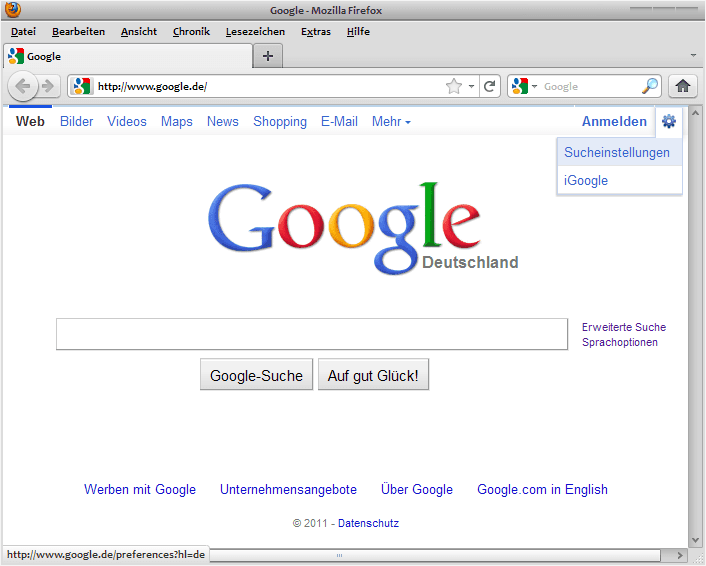Open the Extras menu
The width and height of the screenshot is (706, 566).
tap(316, 32)
